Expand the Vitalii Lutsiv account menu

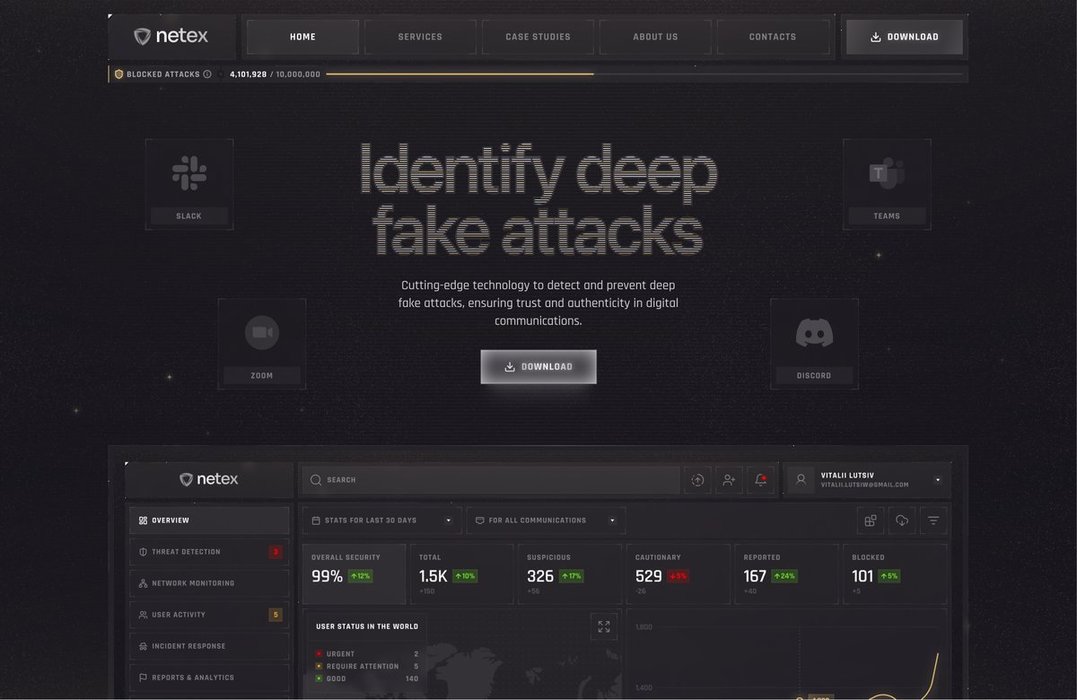[937, 480]
